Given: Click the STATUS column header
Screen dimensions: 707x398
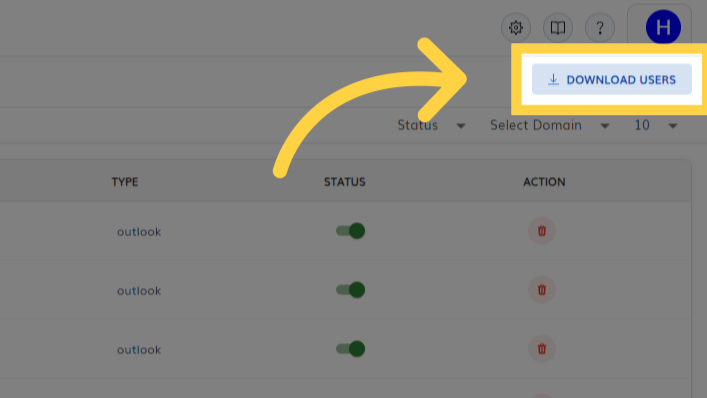Looking at the screenshot, I should (345, 182).
